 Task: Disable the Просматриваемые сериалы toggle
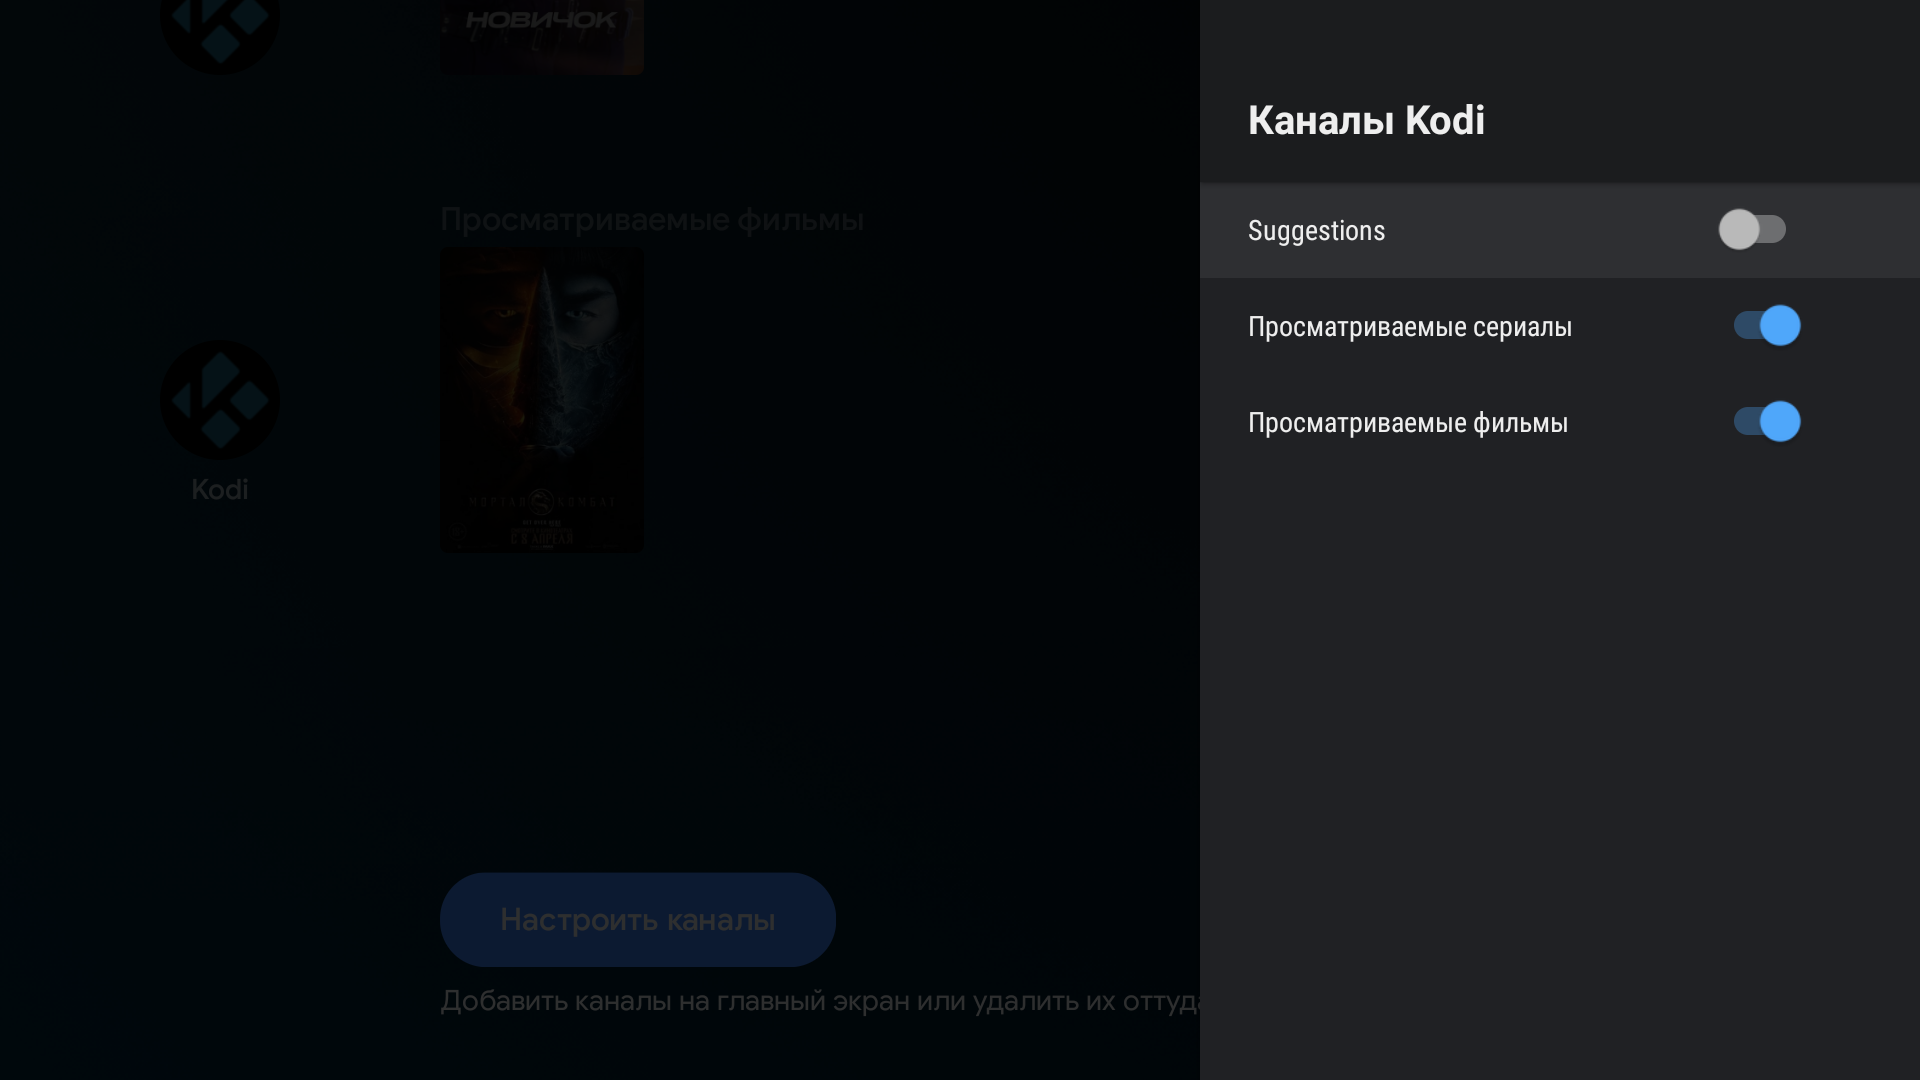click(x=1767, y=326)
